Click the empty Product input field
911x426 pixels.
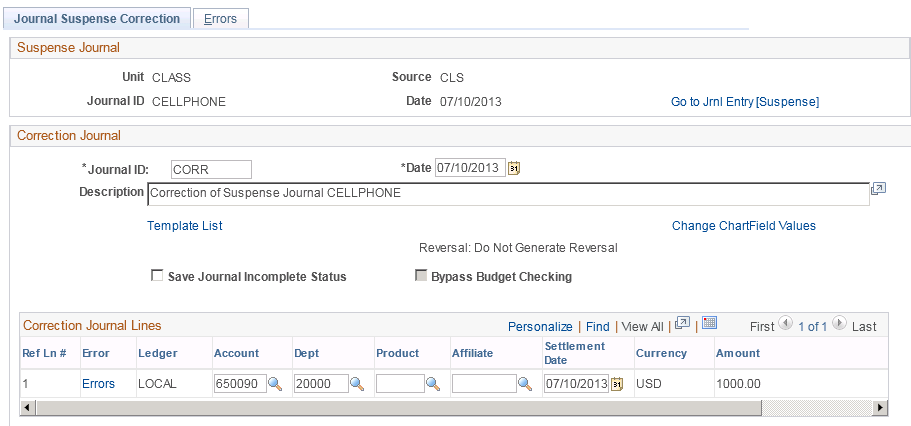click(400, 384)
